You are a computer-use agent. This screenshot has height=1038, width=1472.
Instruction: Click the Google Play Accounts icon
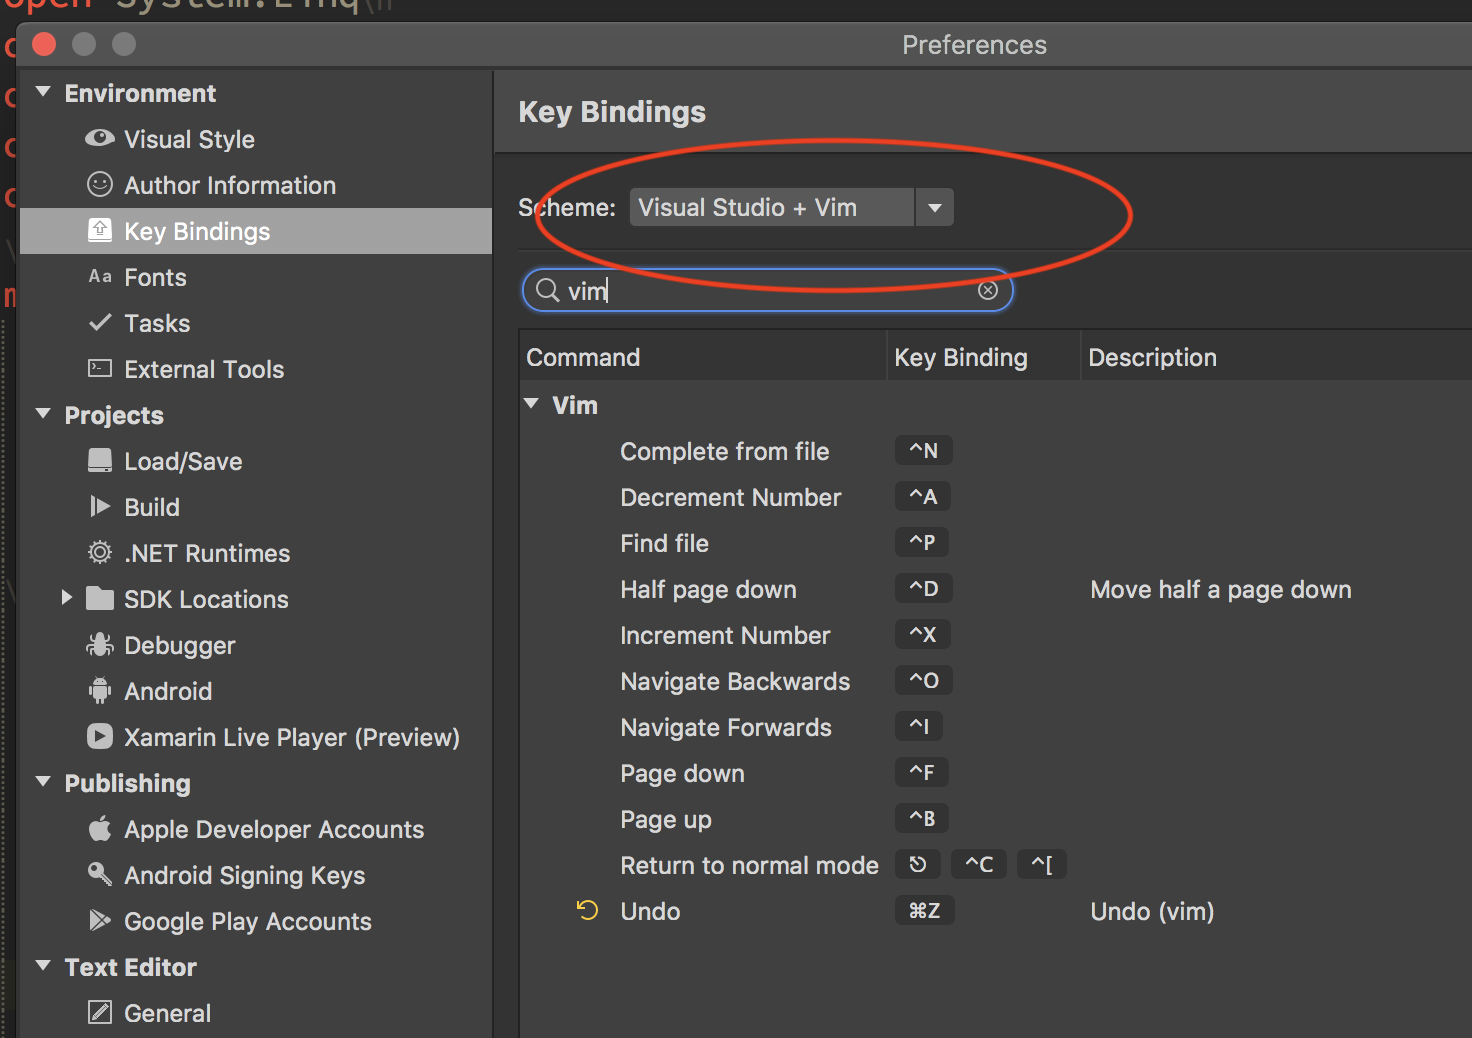100,920
